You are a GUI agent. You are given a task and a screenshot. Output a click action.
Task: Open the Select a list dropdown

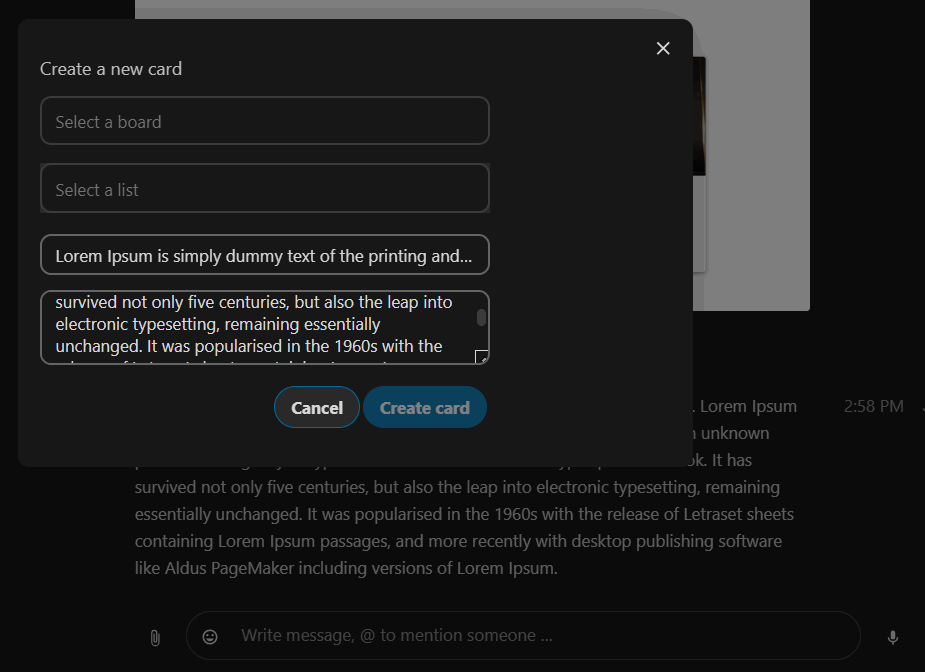click(x=265, y=189)
